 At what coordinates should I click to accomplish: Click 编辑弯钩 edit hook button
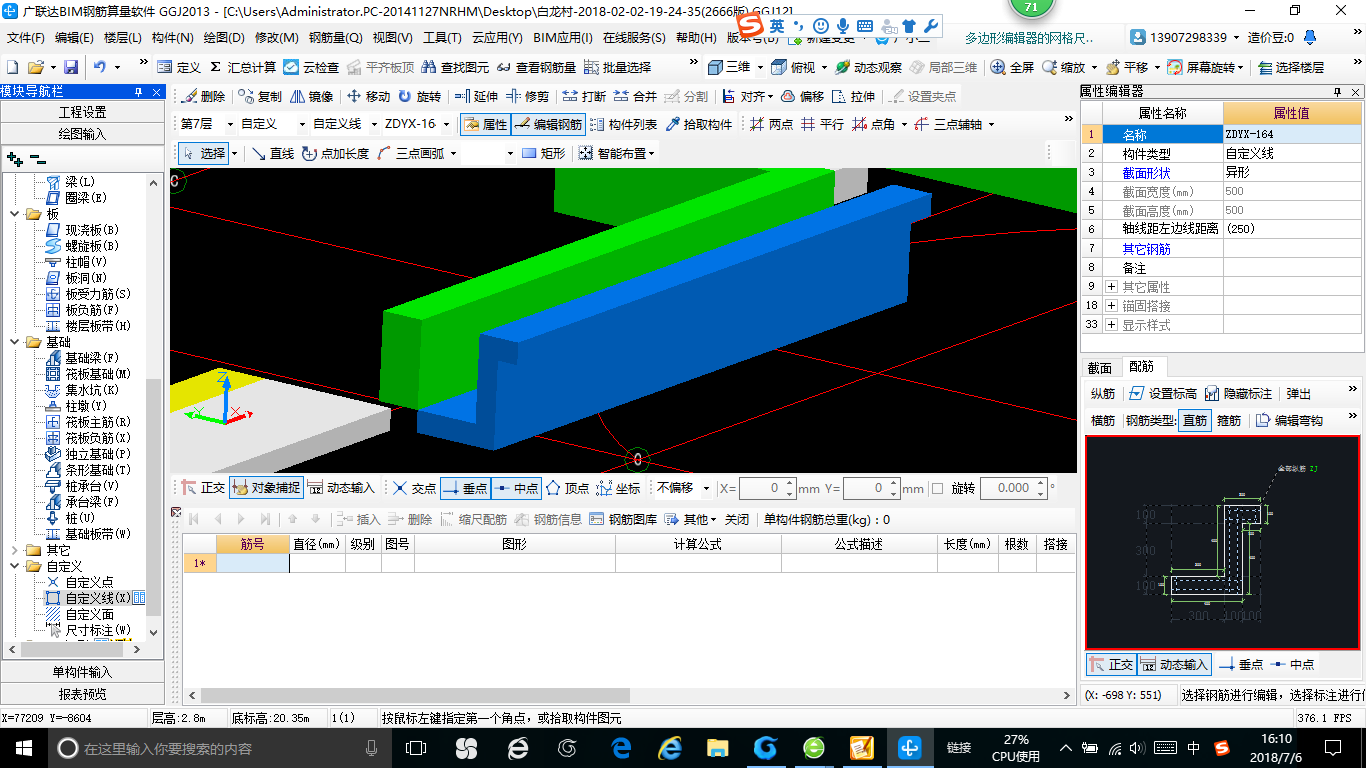click(x=1290, y=421)
